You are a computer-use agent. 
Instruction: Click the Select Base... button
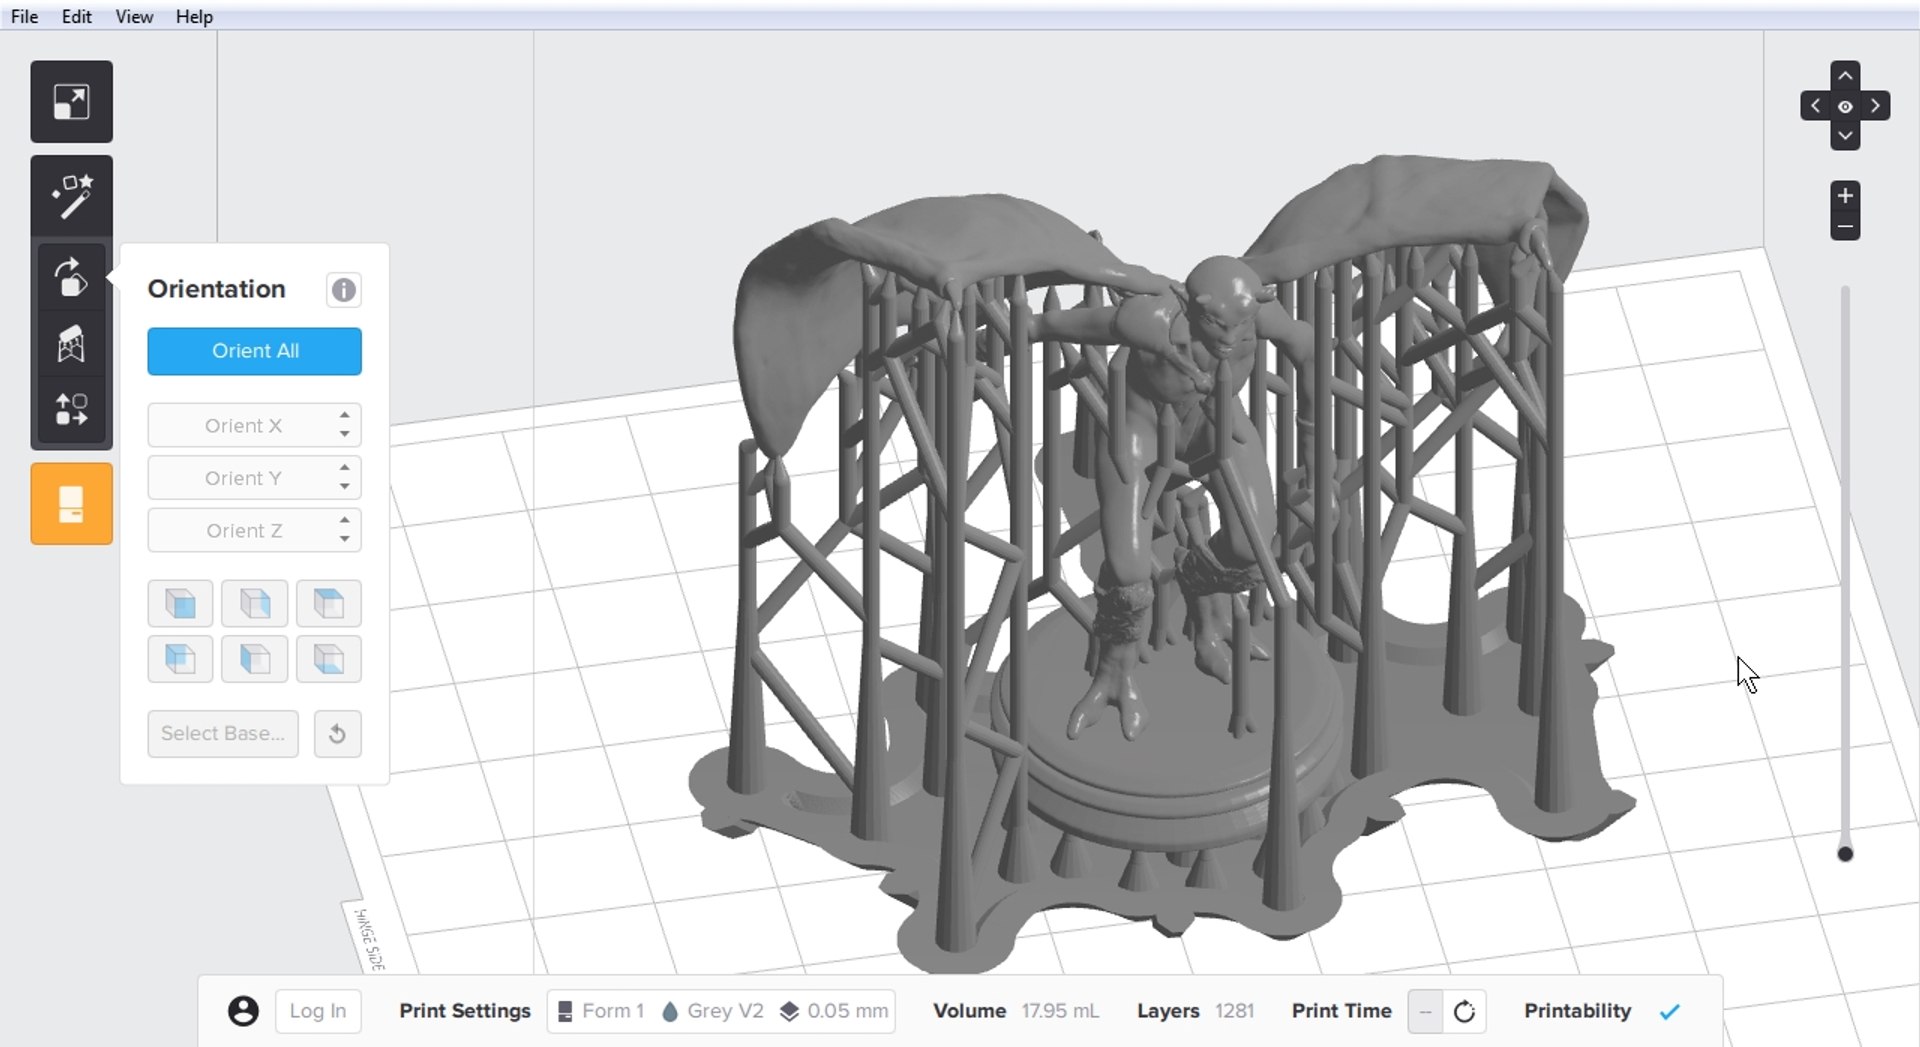click(x=223, y=734)
